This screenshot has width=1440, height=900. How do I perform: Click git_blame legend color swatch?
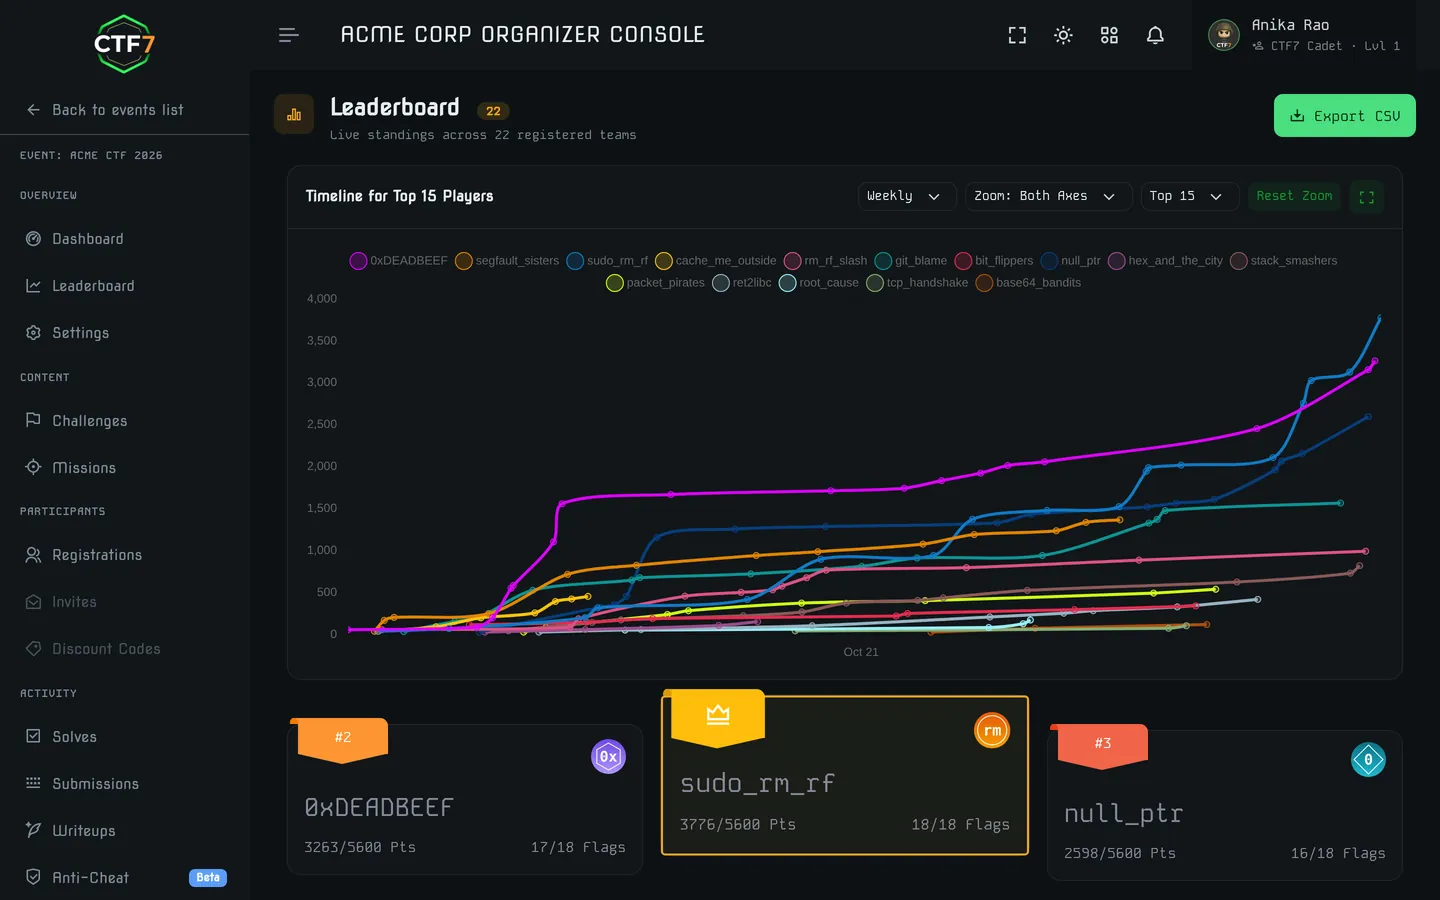[883, 261]
